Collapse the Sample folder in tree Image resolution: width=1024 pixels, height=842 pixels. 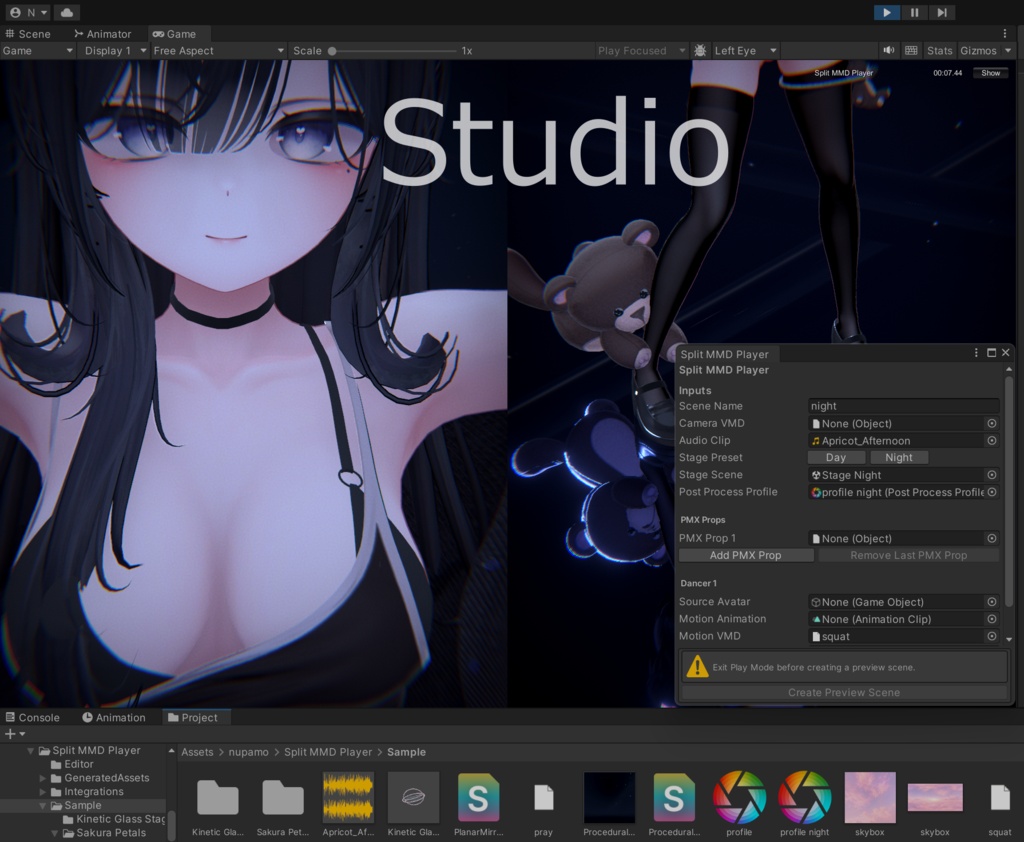[x=42, y=805]
